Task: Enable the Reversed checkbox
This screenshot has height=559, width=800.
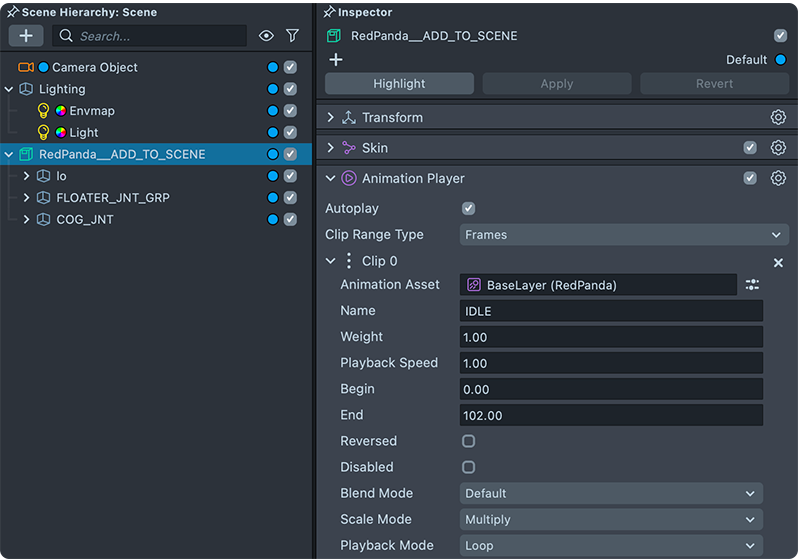Action: (x=469, y=441)
